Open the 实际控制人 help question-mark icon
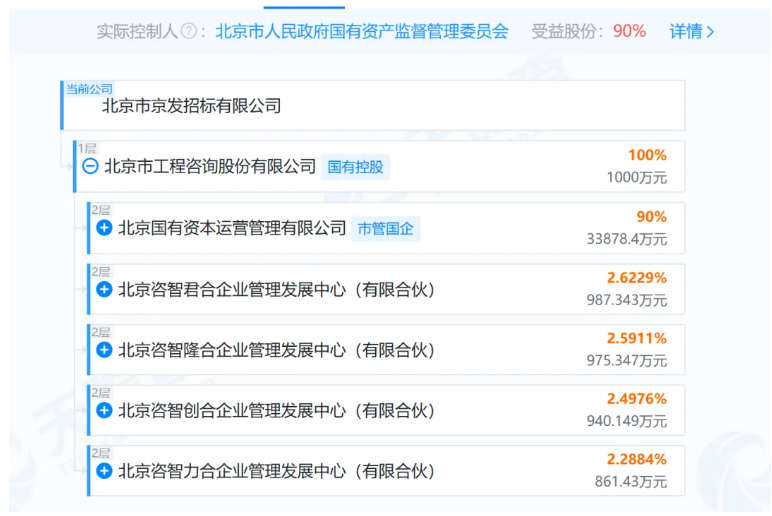 [x=189, y=32]
